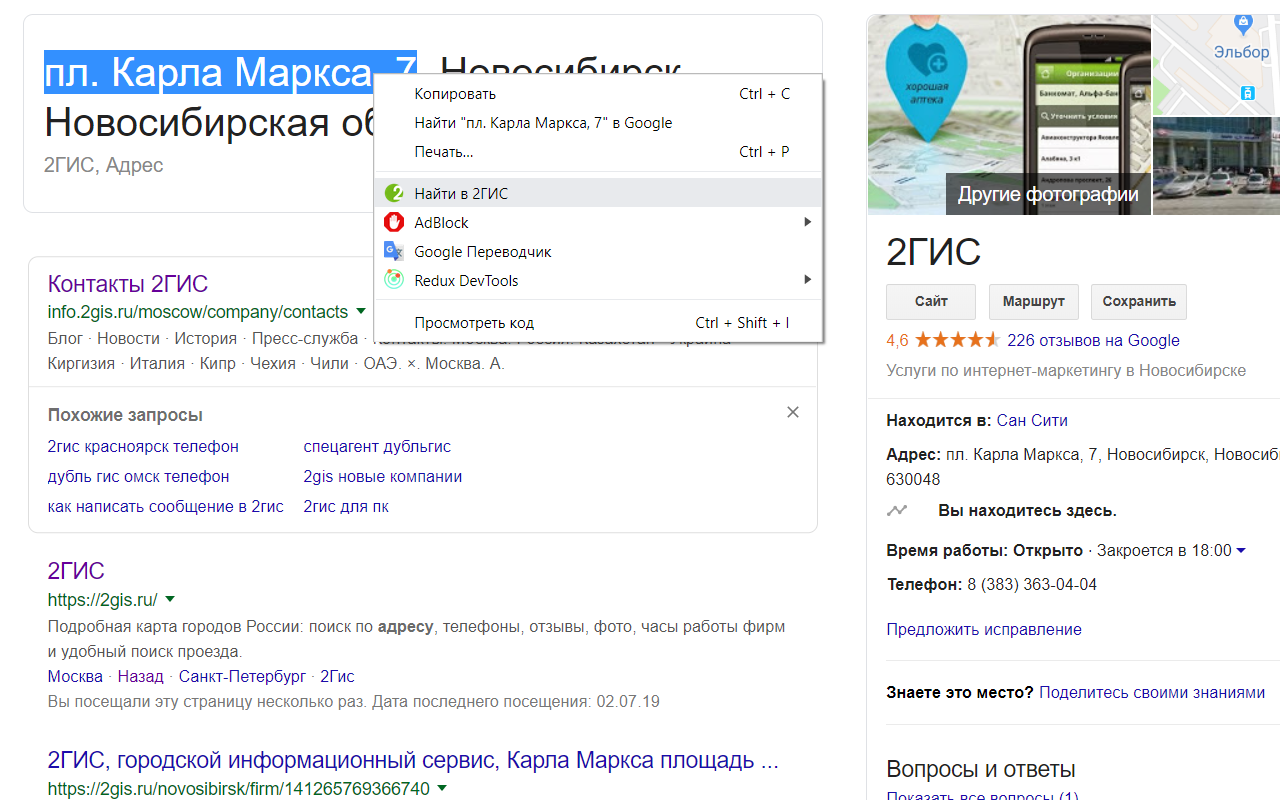
Task: Expand the Redux DevTools submenu arrow
Action: 808,280
